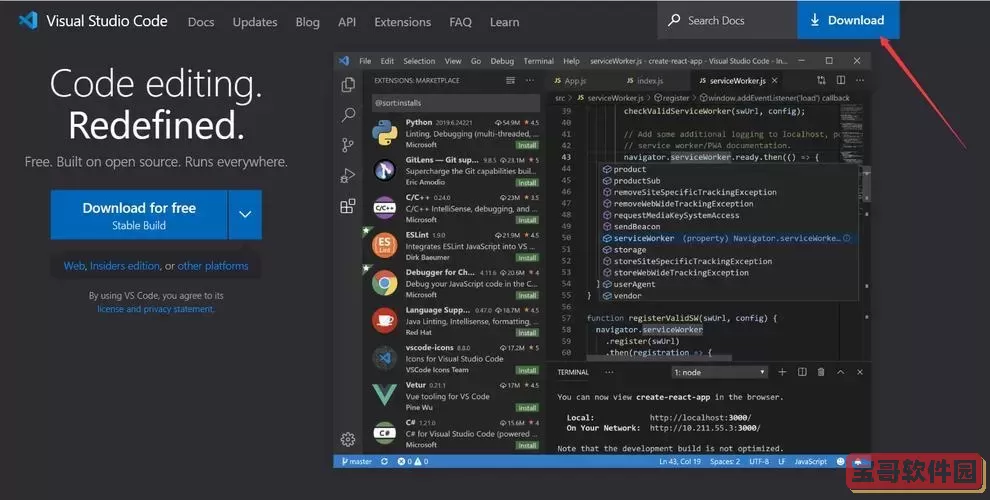Open the Docs navigation item
Viewport: 990px width, 500px height.
tap(201, 22)
